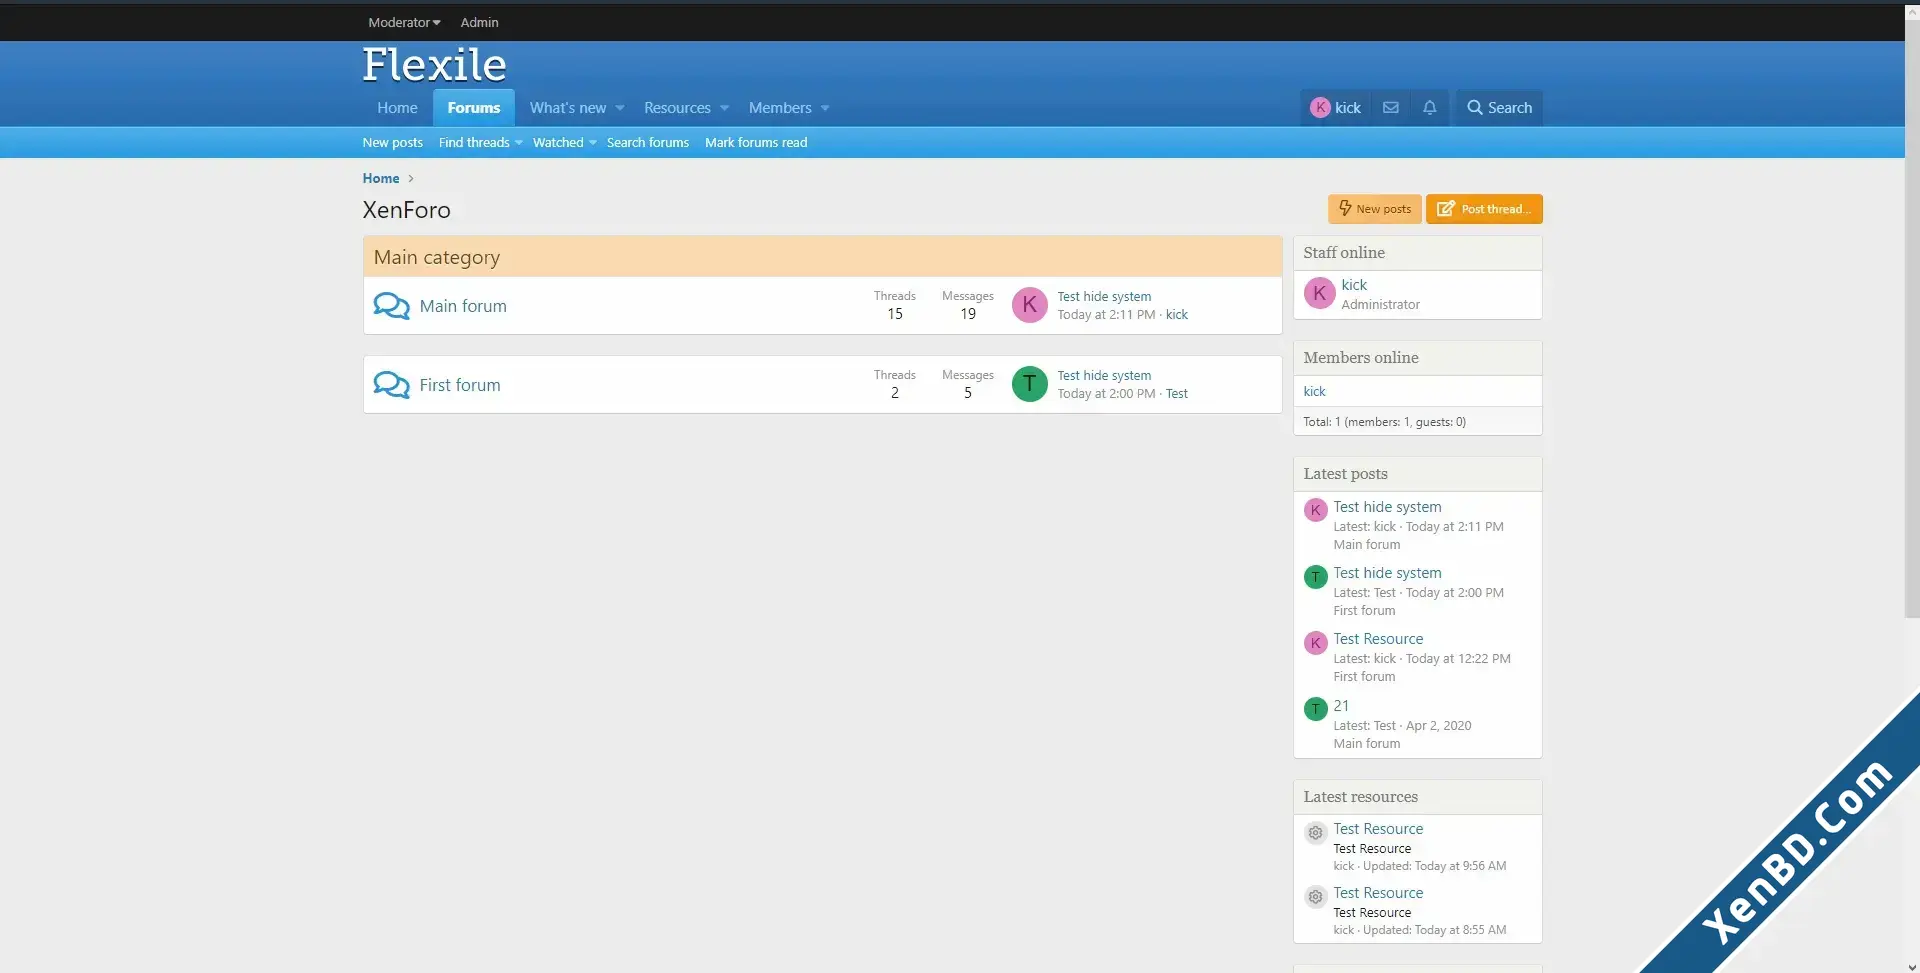Open Test hide system thread in the First forum row

[x=1104, y=375]
